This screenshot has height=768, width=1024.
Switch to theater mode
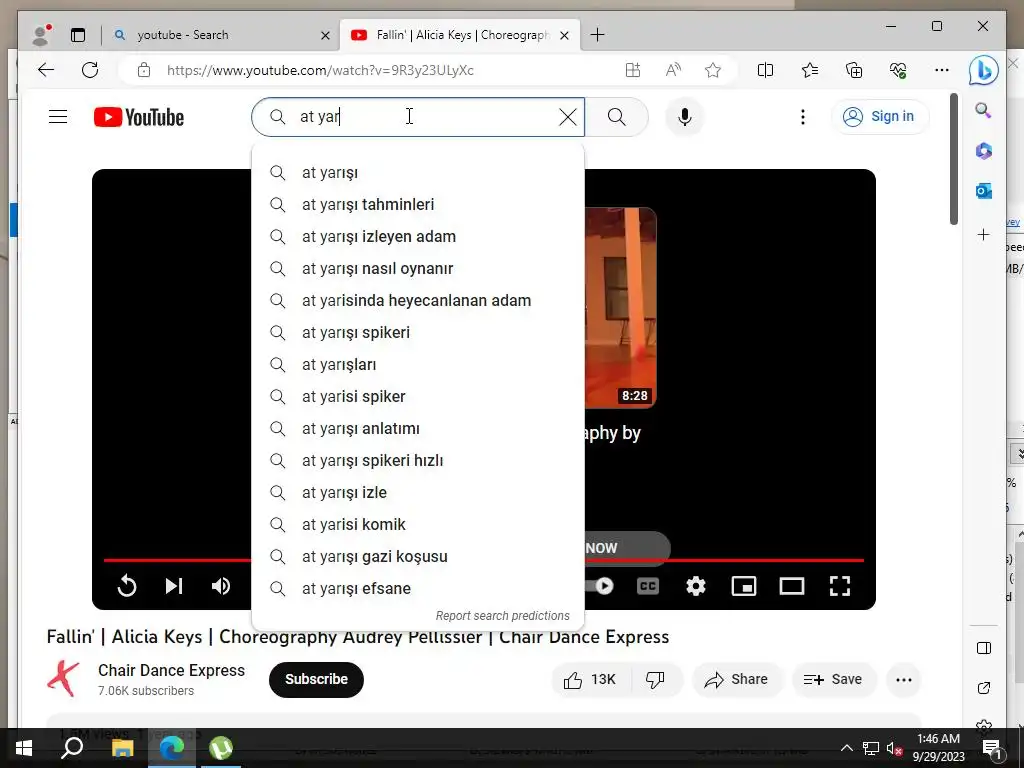[x=792, y=586]
